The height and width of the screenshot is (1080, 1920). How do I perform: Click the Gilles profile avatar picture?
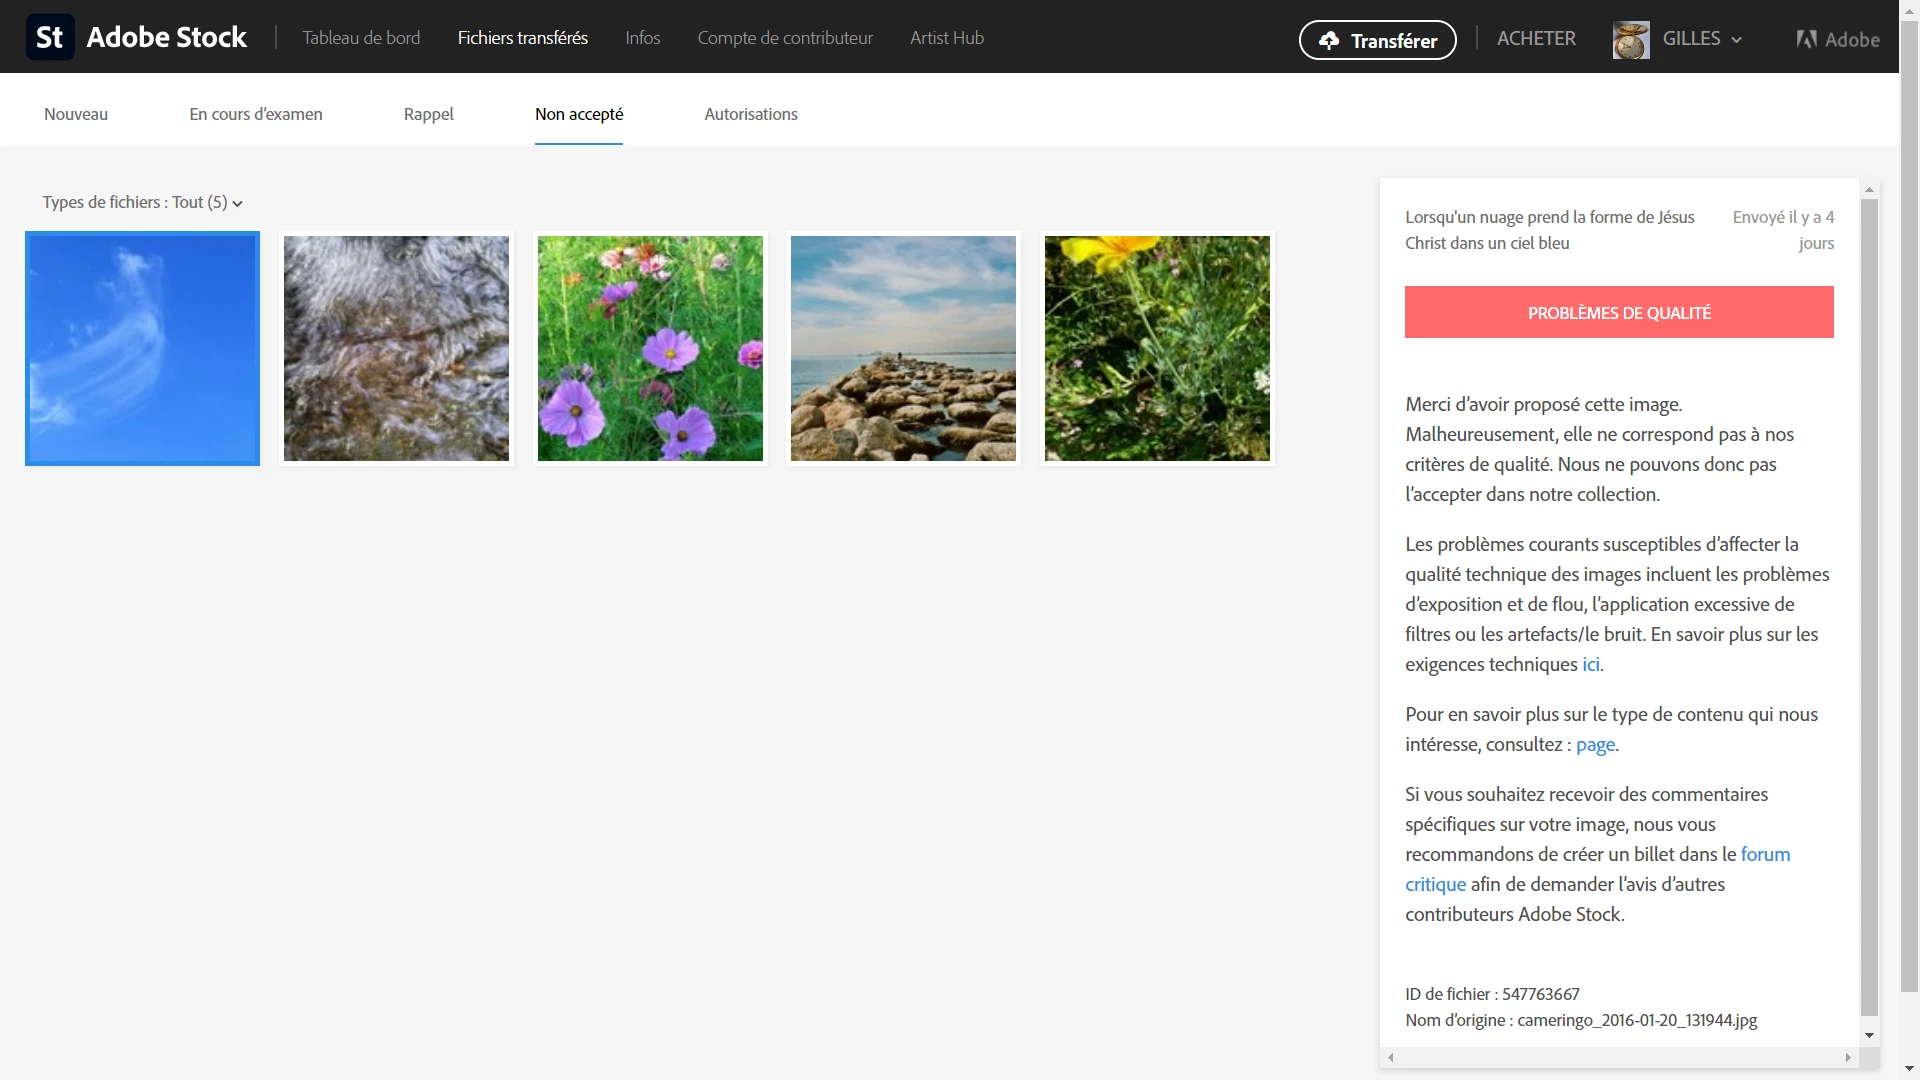tap(1630, 40)
